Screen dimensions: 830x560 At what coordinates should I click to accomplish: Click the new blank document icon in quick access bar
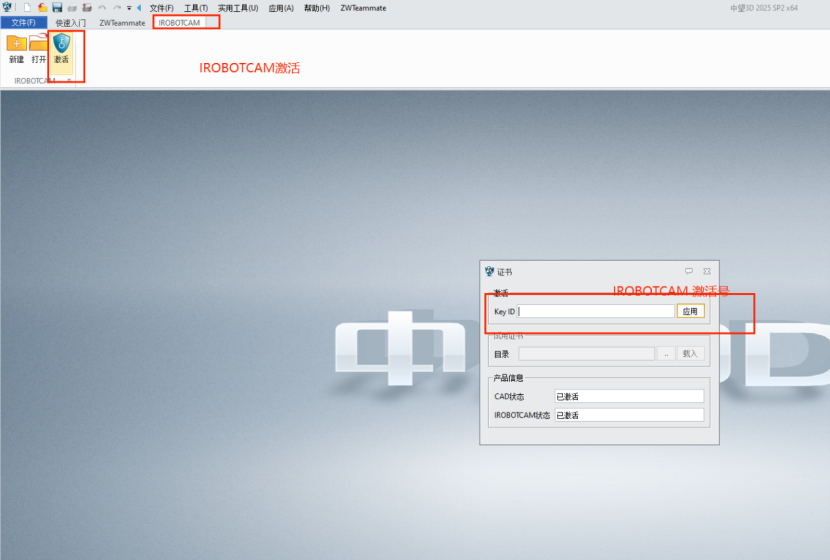pyautogui.click(x=28, y=8)
